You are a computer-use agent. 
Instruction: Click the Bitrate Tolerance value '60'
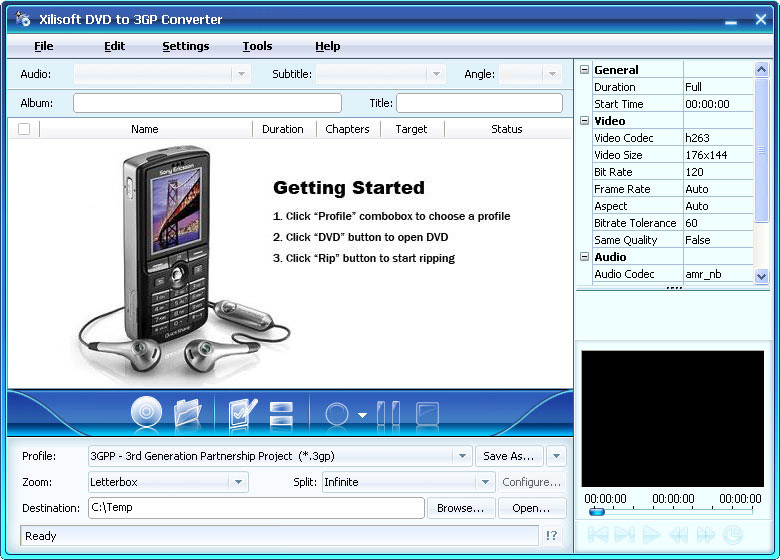pos(691,223)
